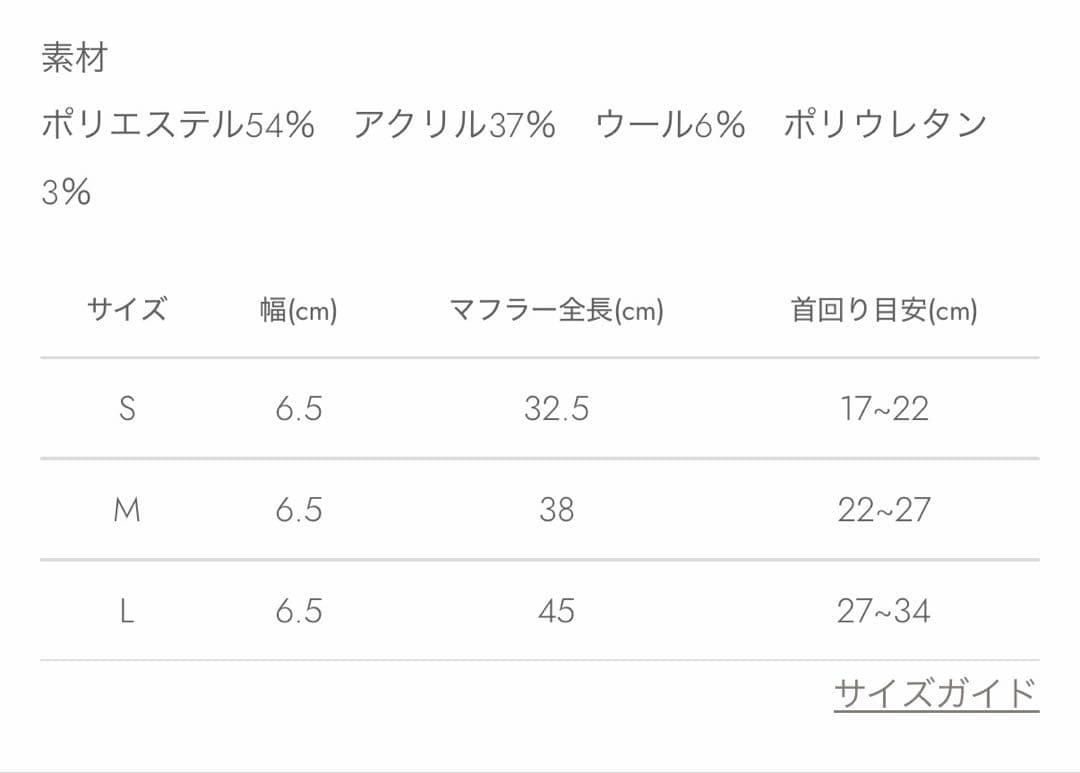Click the 38 muffler length value
The width and height of the screenshot is (1080, 773).
click(x=557, y=510)
